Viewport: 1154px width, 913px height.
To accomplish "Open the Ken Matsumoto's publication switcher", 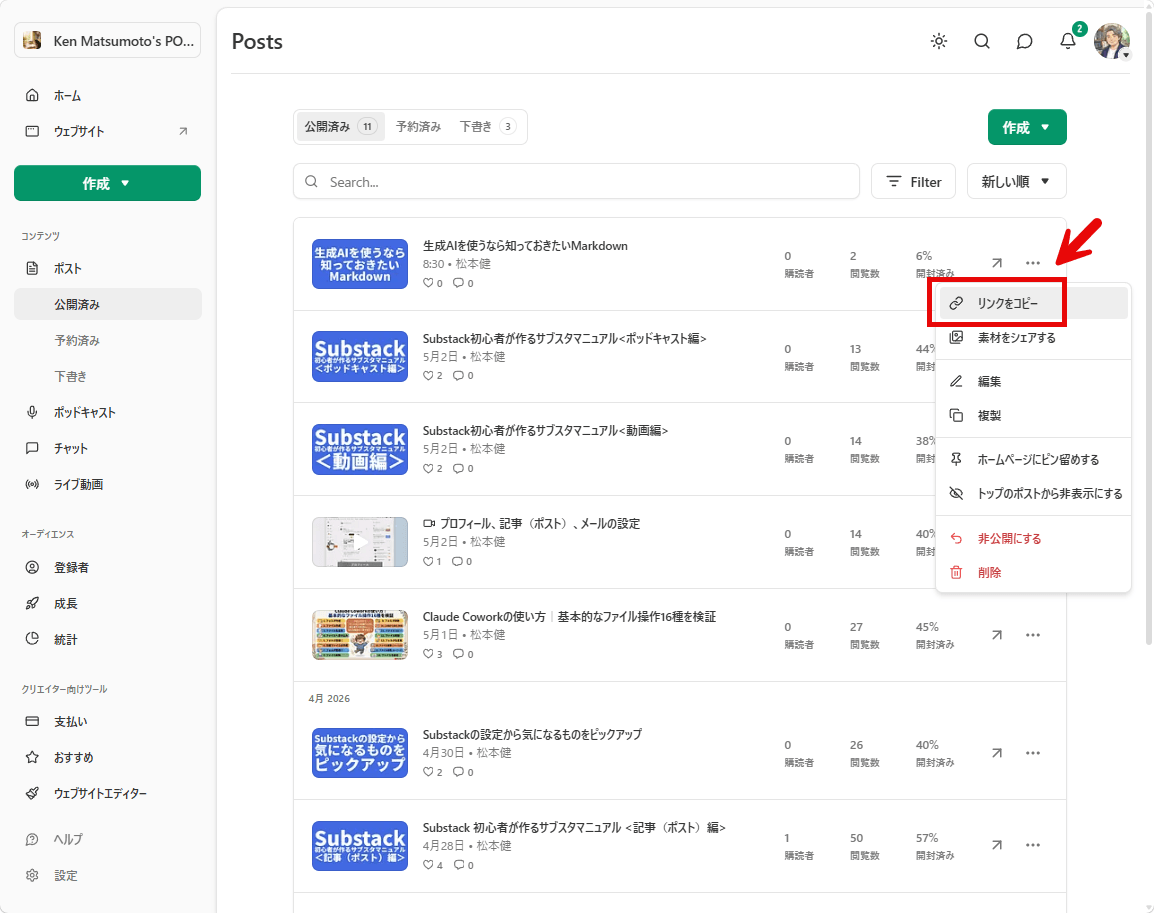I will coord(107,40).
